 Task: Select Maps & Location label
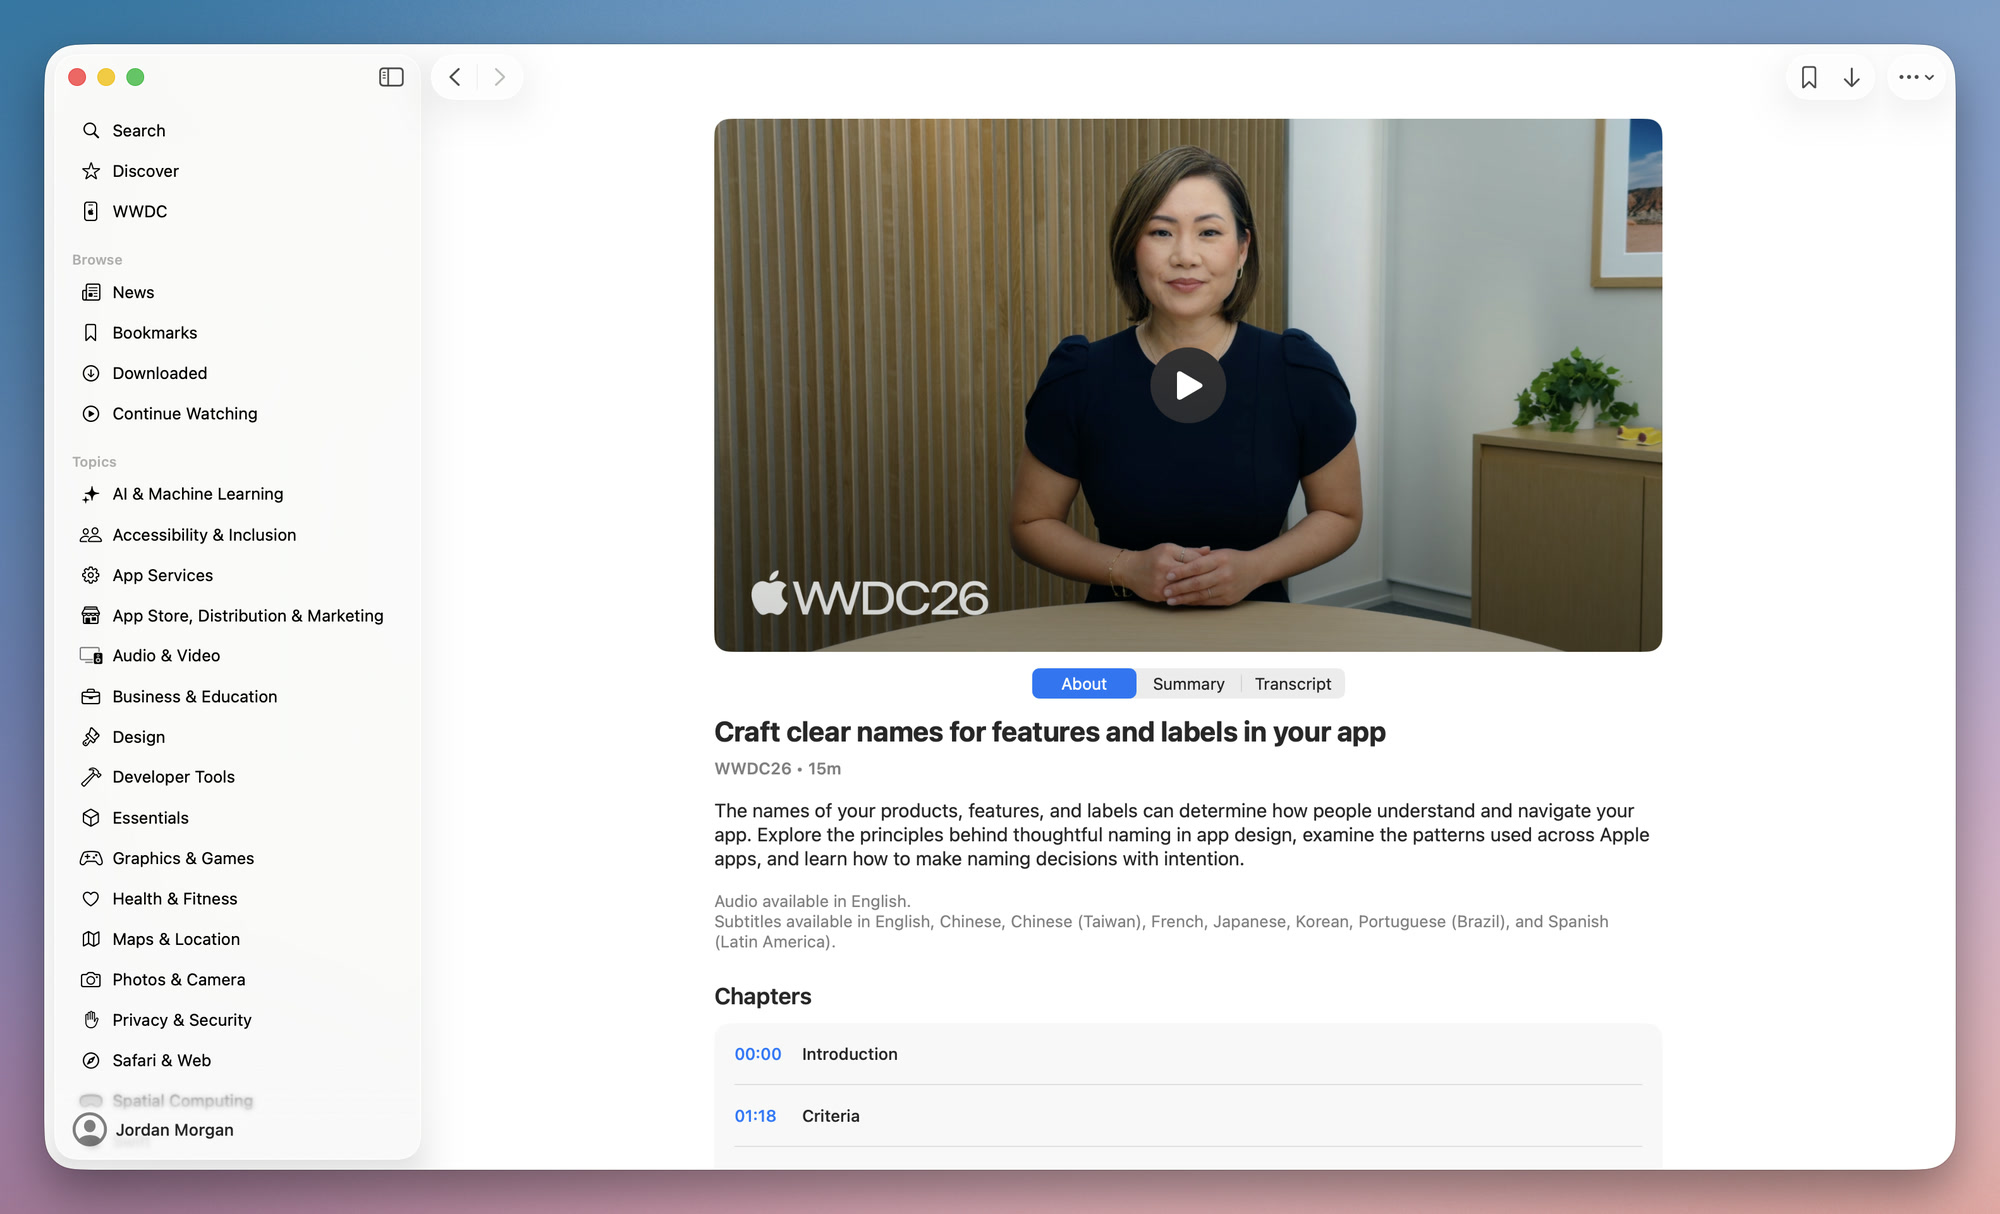(176, 939)
